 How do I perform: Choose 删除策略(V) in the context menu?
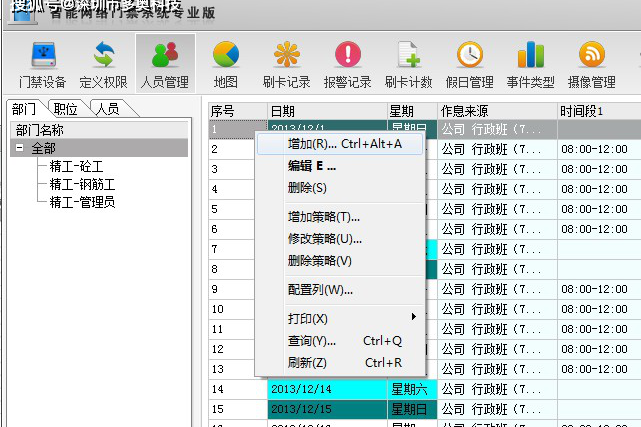340,261
